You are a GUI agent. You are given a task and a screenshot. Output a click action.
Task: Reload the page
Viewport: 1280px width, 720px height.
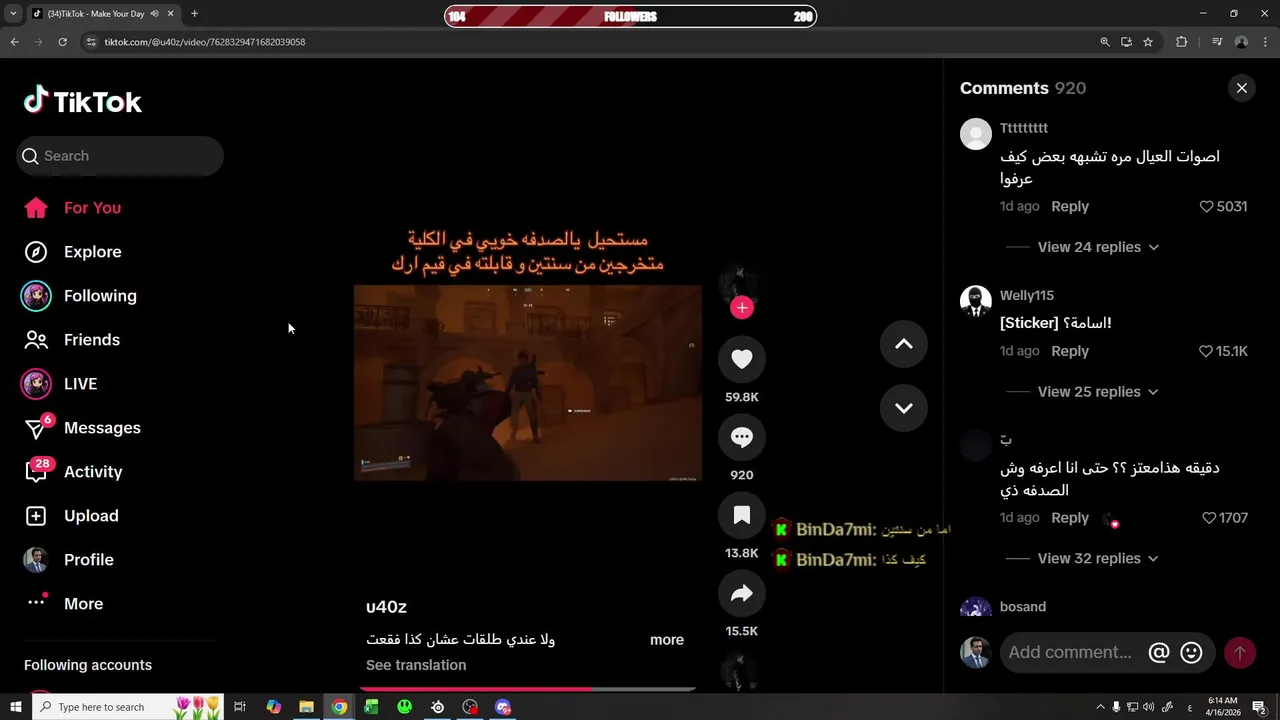tap(62, 42)
